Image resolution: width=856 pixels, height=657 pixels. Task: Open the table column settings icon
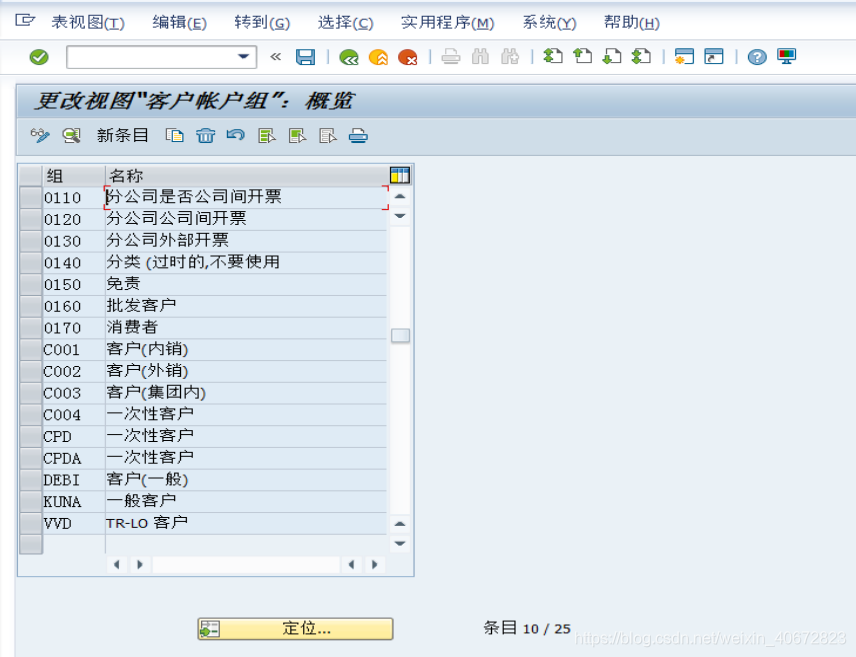(400, 175)
